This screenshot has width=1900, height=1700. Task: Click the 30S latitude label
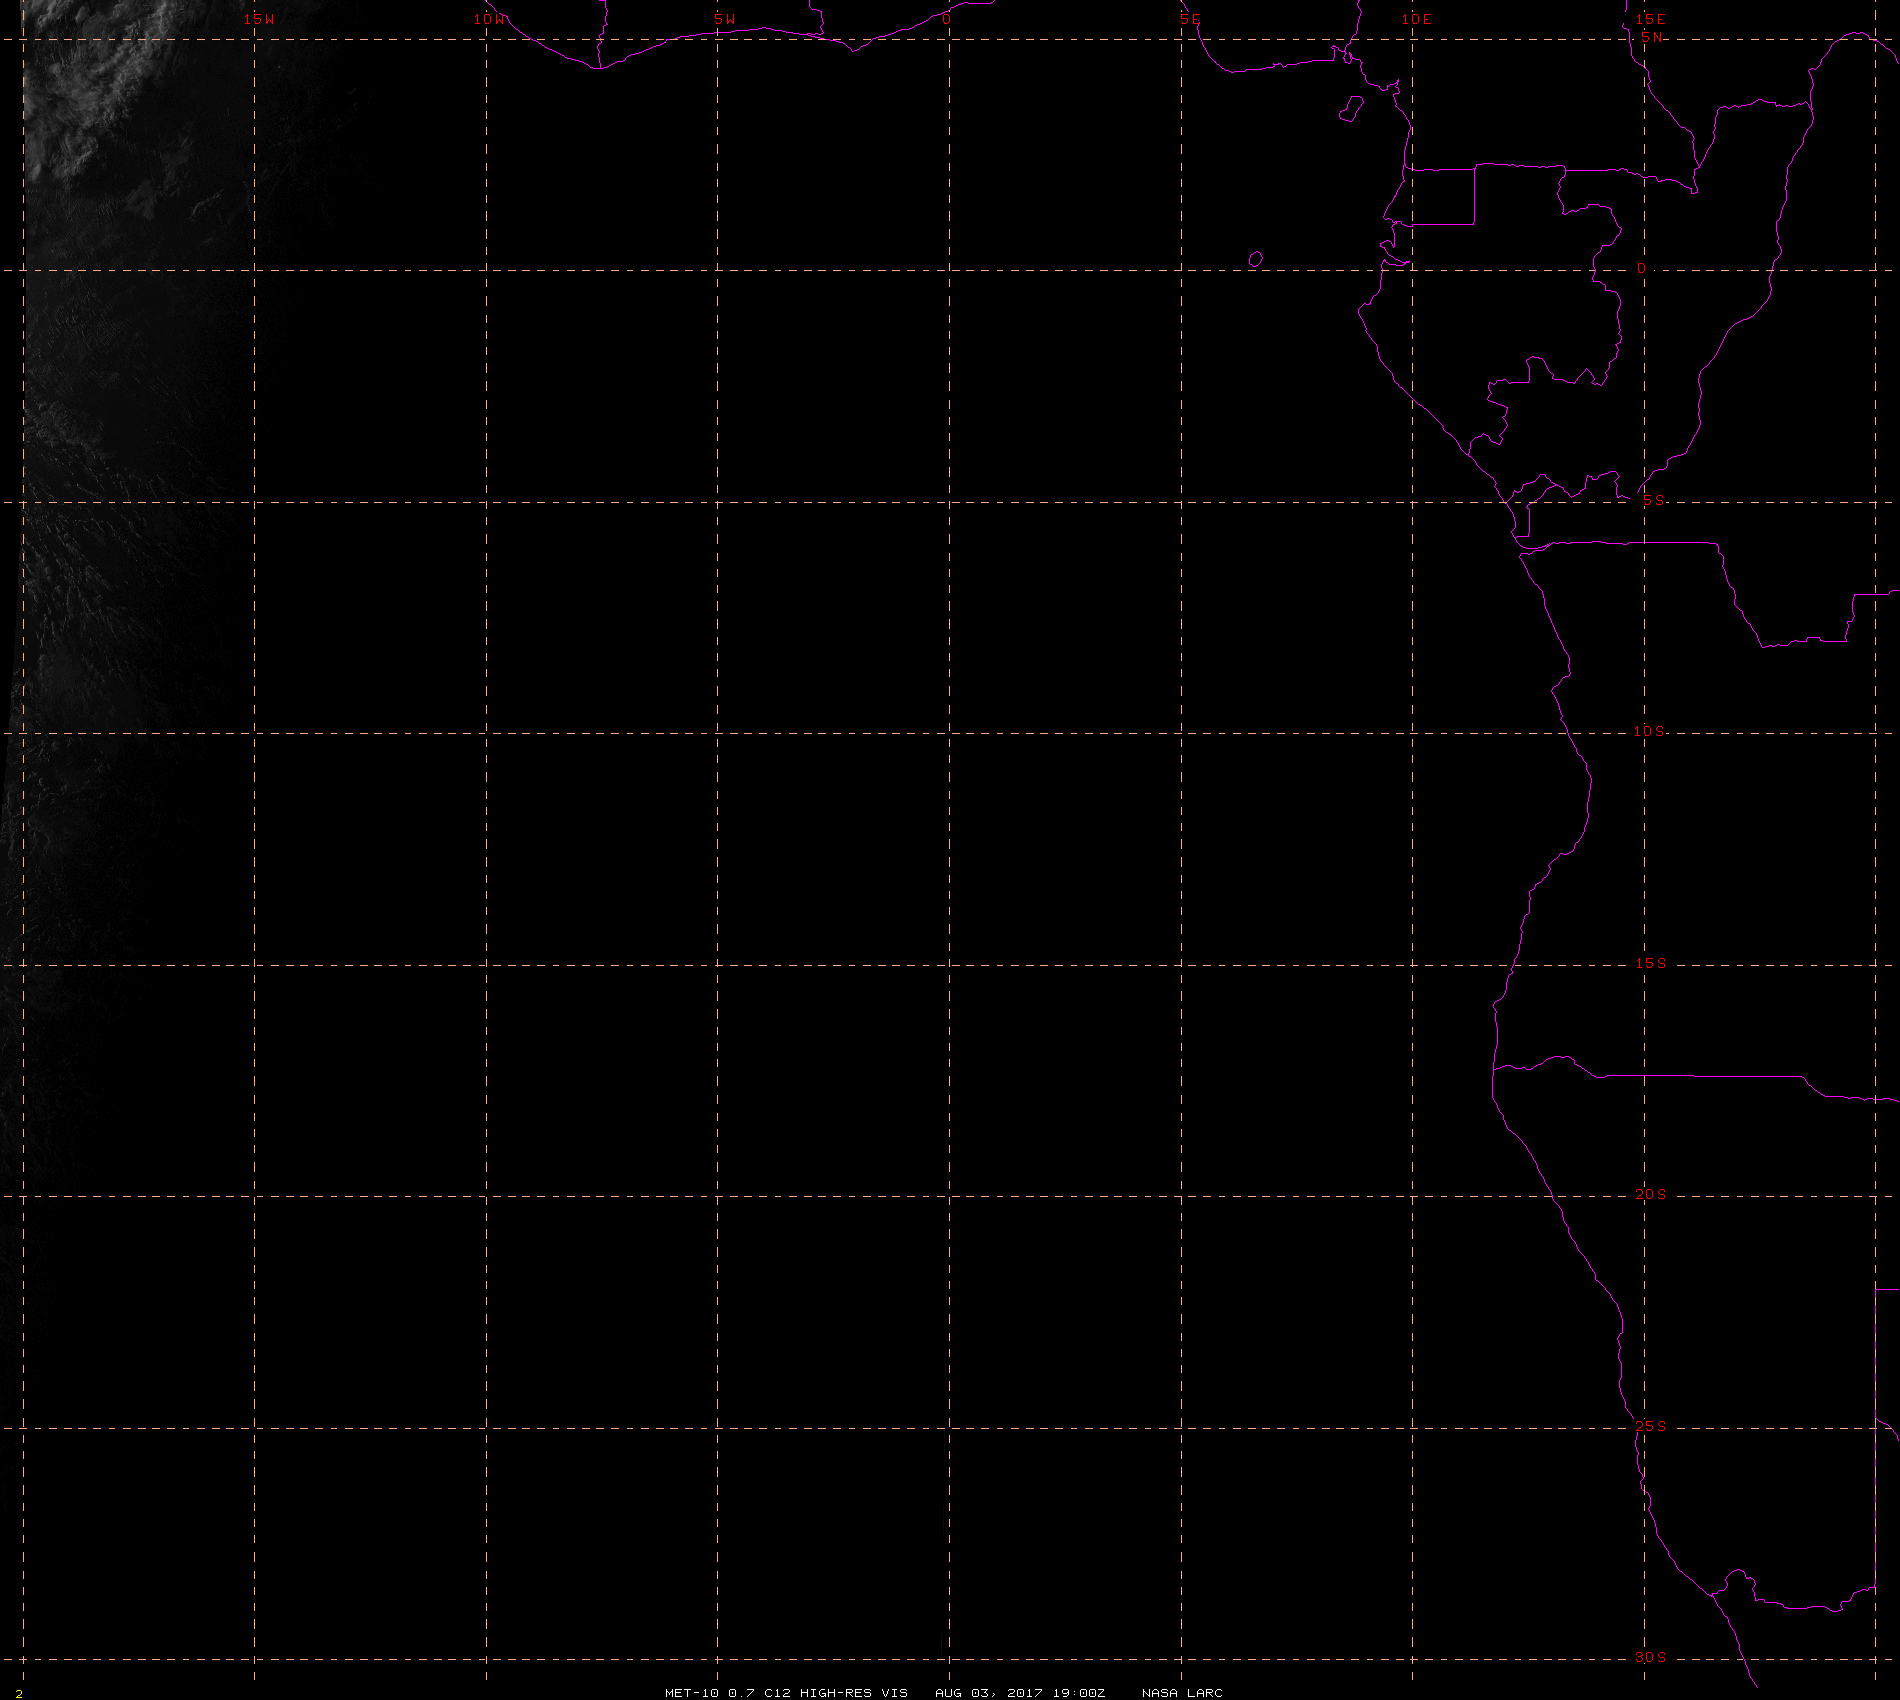1650,1657
